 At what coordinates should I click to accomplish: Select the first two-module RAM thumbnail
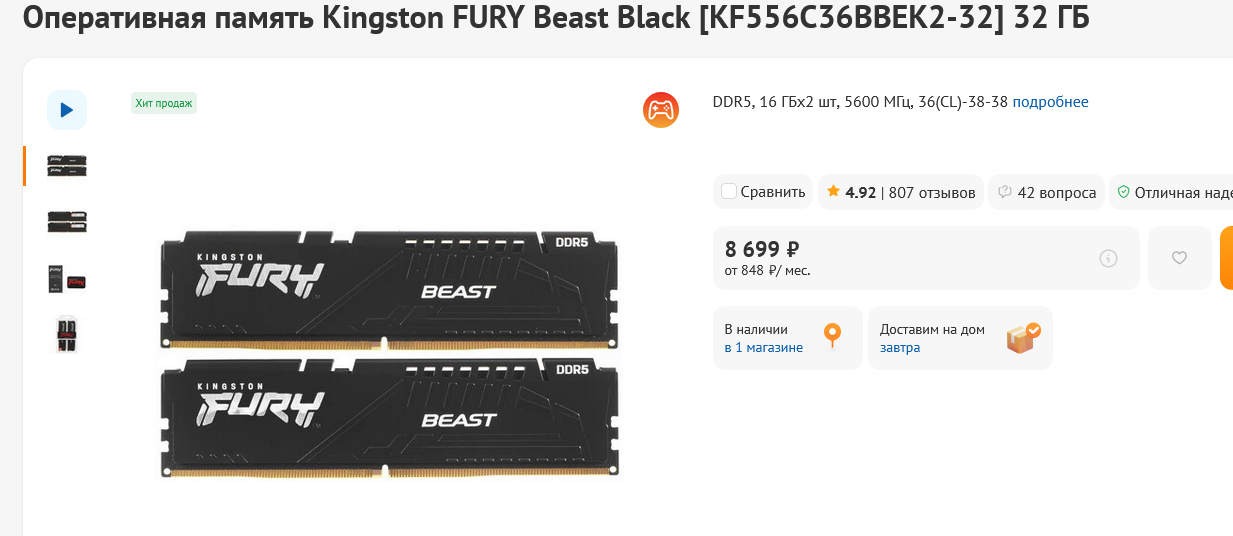pos(67,166)
